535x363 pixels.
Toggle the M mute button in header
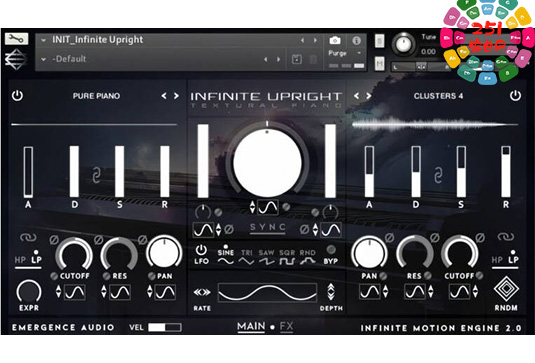coord(379,64)
